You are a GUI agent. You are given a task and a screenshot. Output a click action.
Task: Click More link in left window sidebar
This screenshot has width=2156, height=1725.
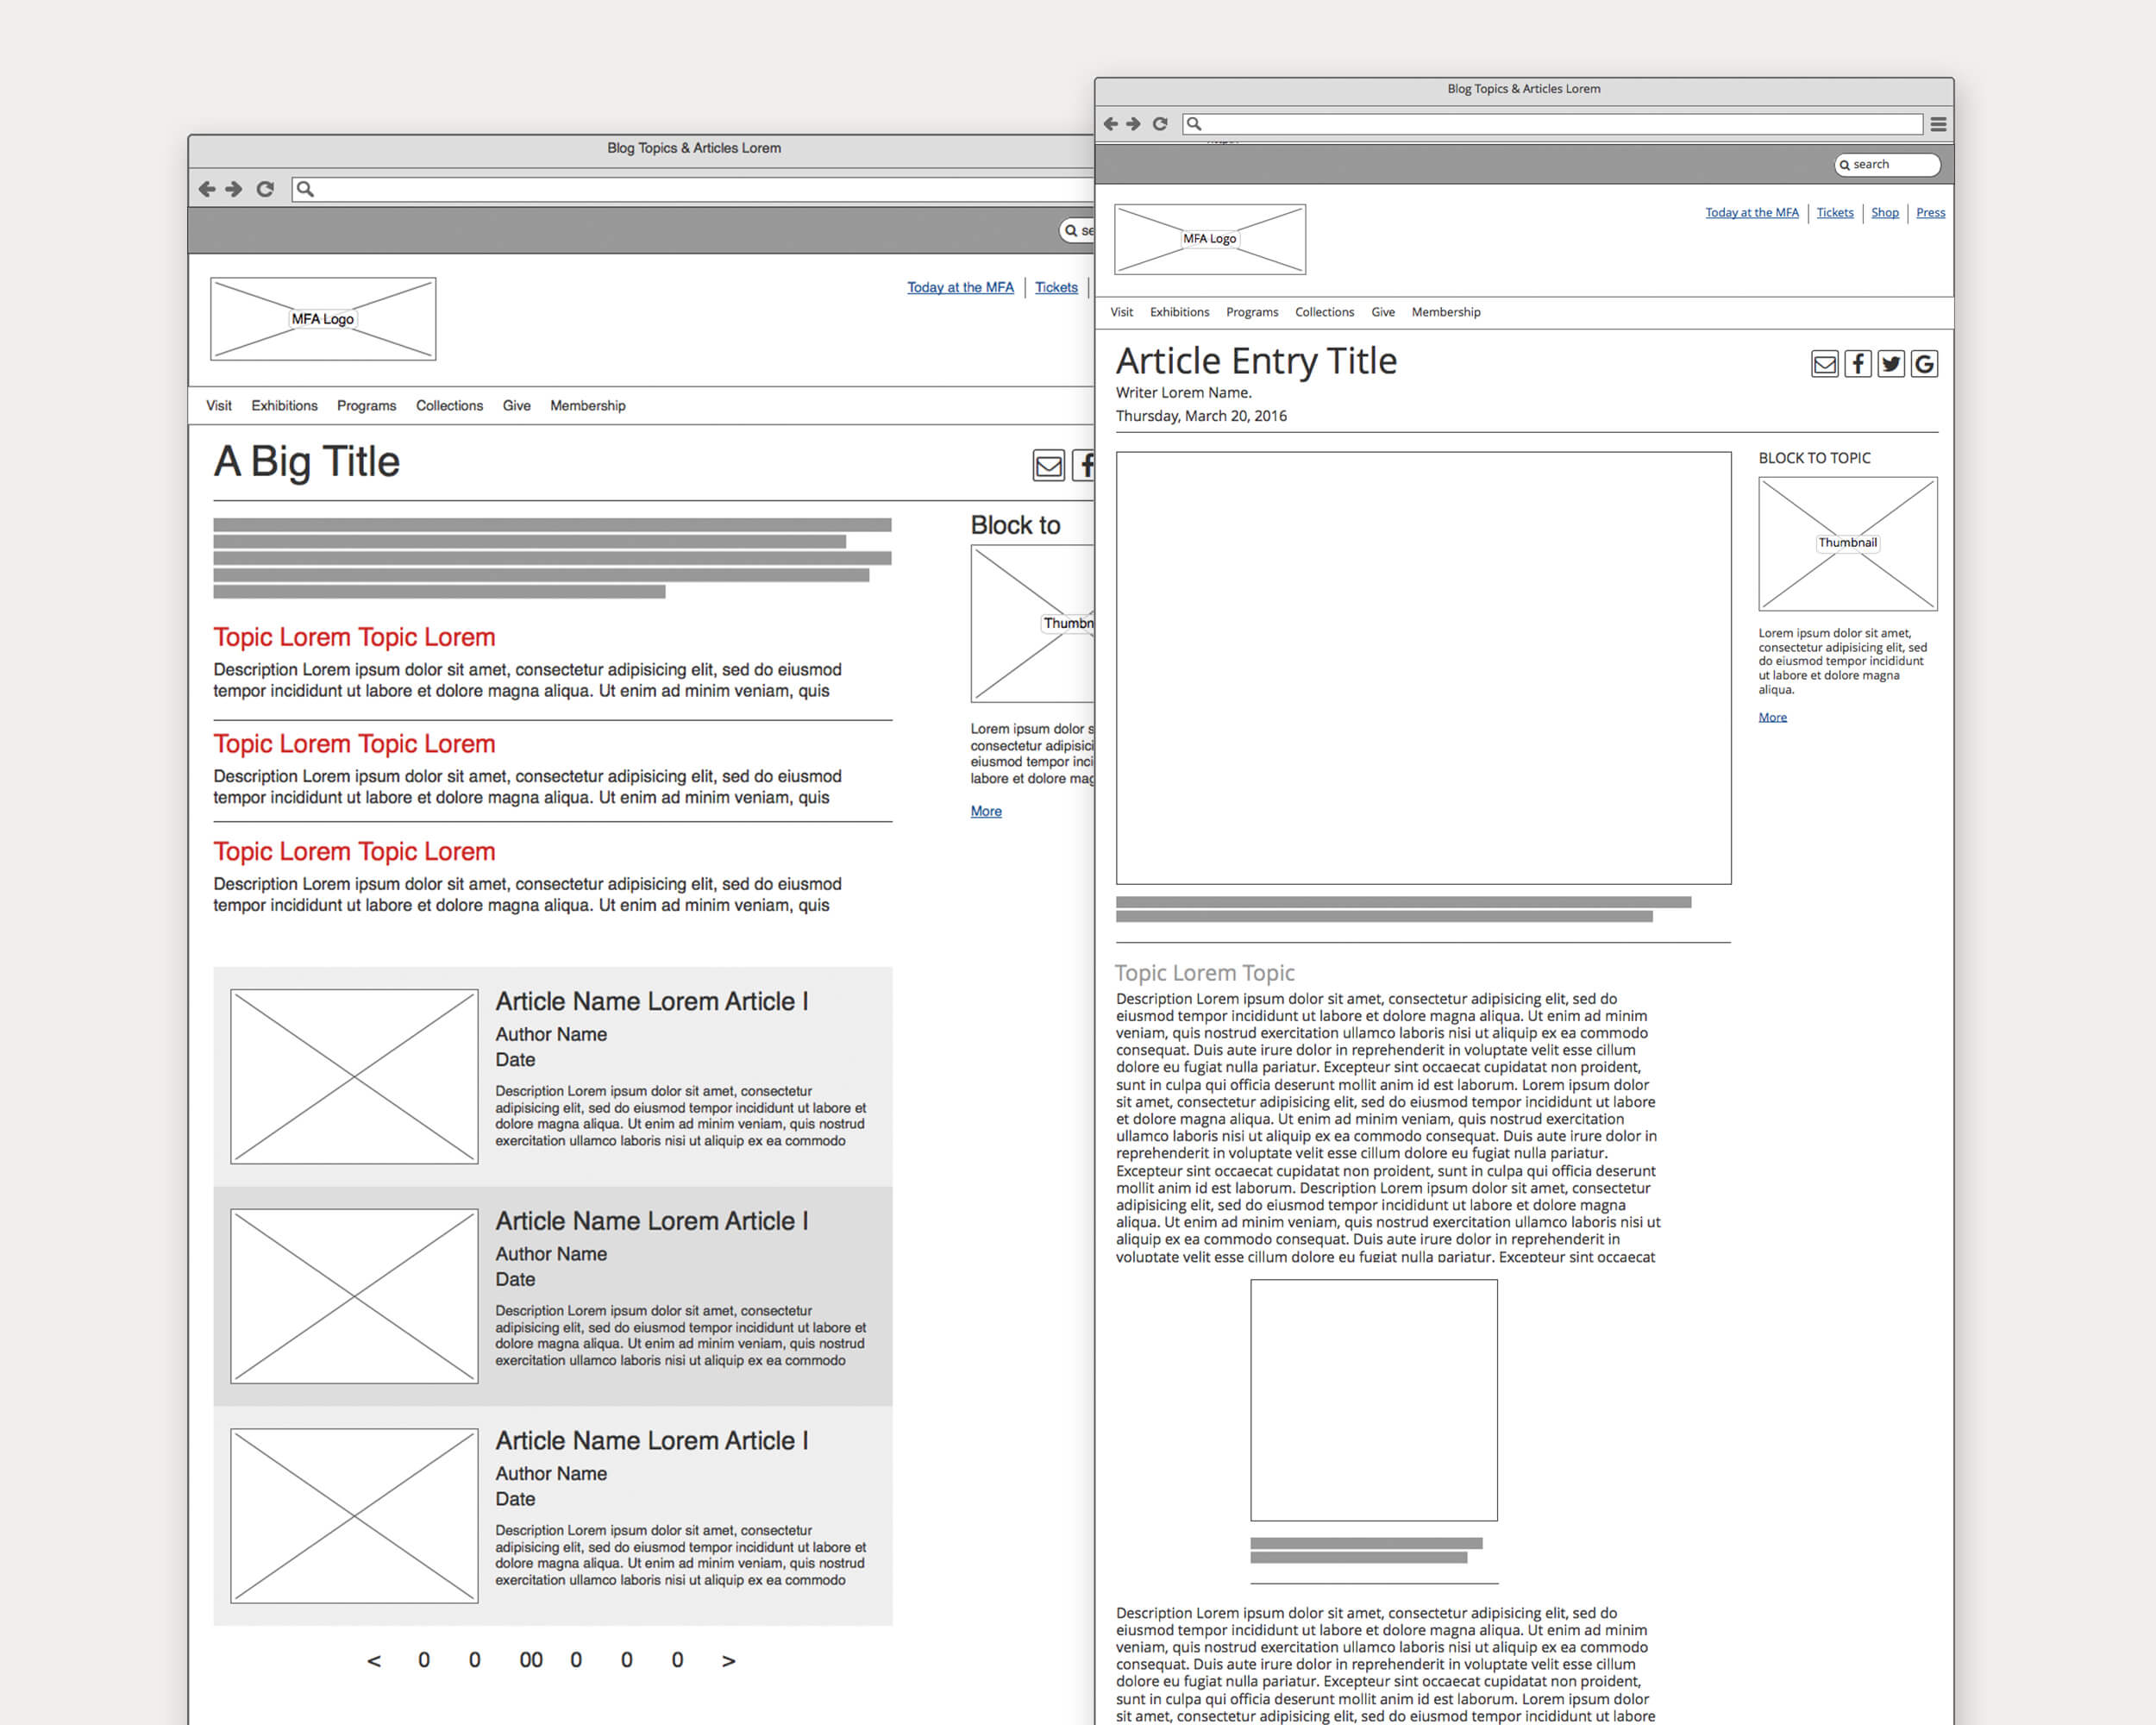pyautogui.click(x=986, y=811)
